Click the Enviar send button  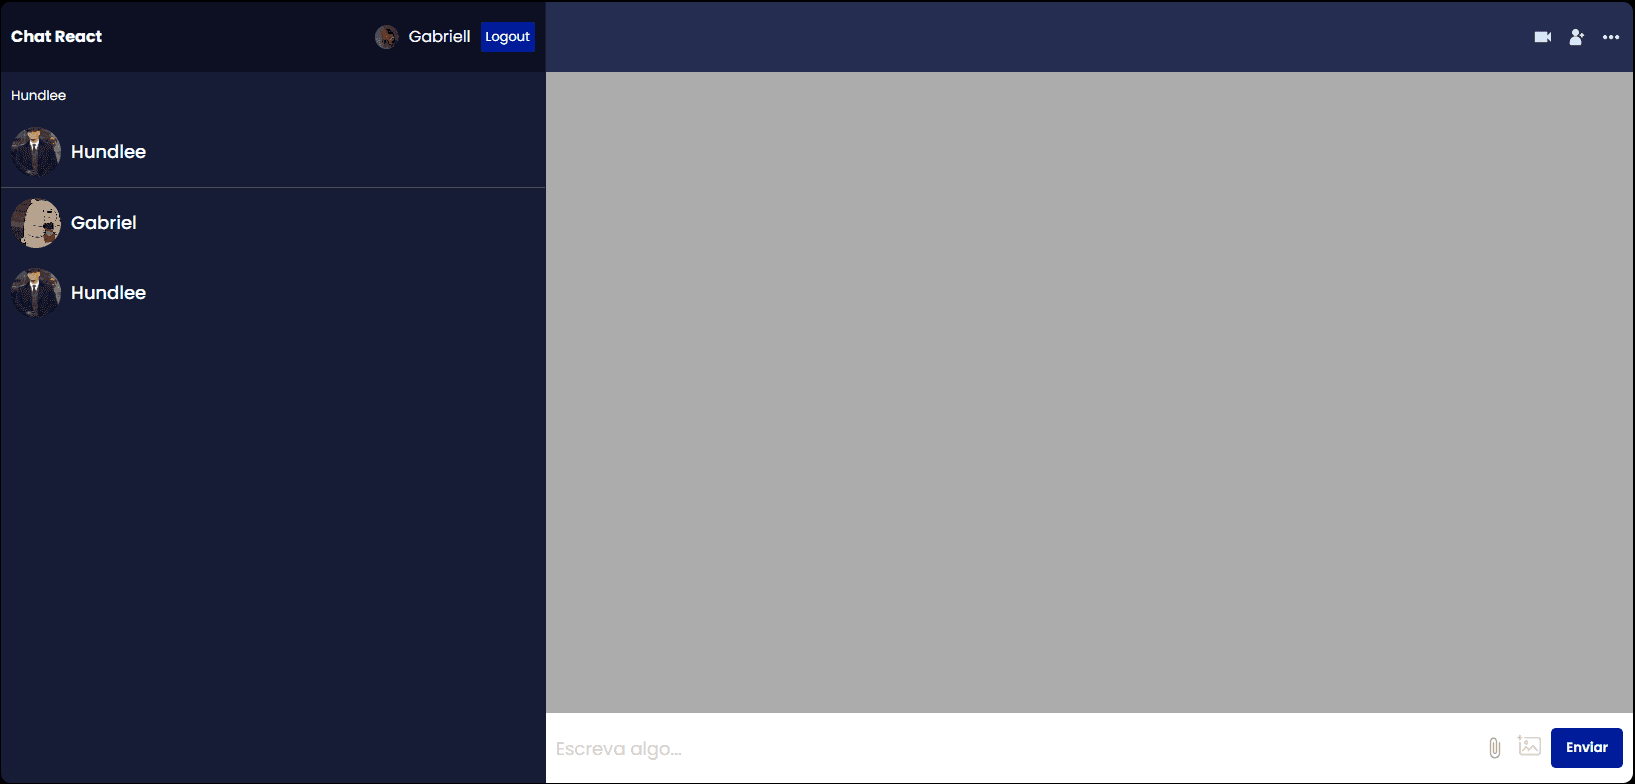coord(1587,748)
